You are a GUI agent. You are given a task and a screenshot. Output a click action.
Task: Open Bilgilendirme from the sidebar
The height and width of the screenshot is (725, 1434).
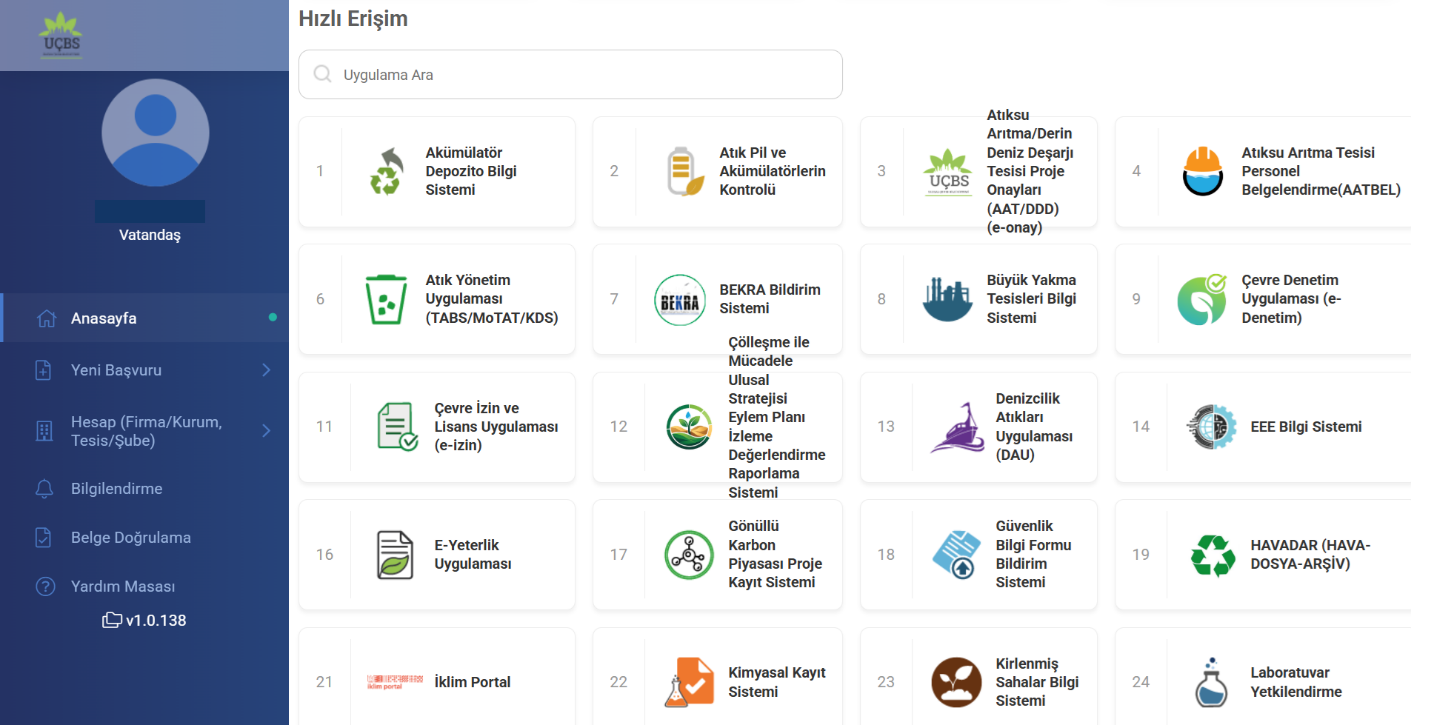(x=116, y=489)
